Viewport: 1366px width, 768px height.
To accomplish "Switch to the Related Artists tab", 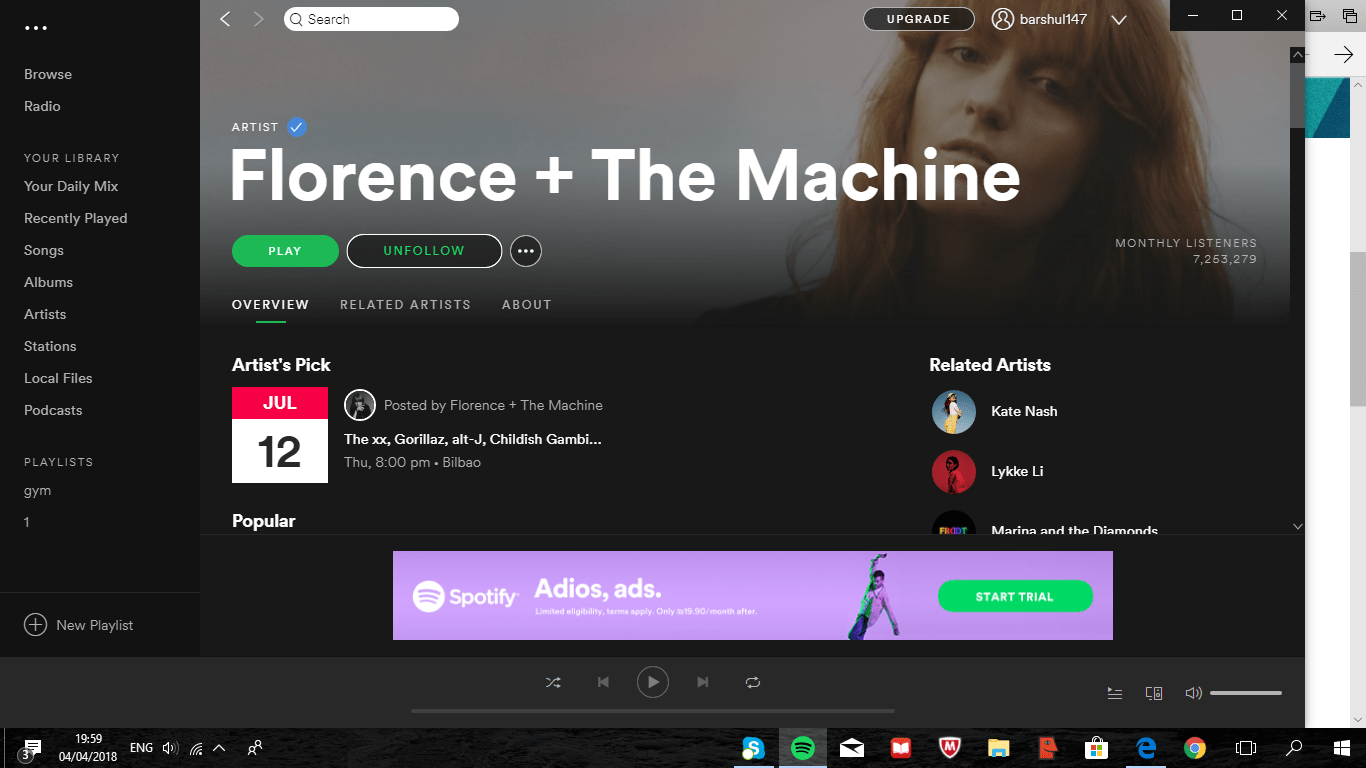I will [x=405, y=305].
